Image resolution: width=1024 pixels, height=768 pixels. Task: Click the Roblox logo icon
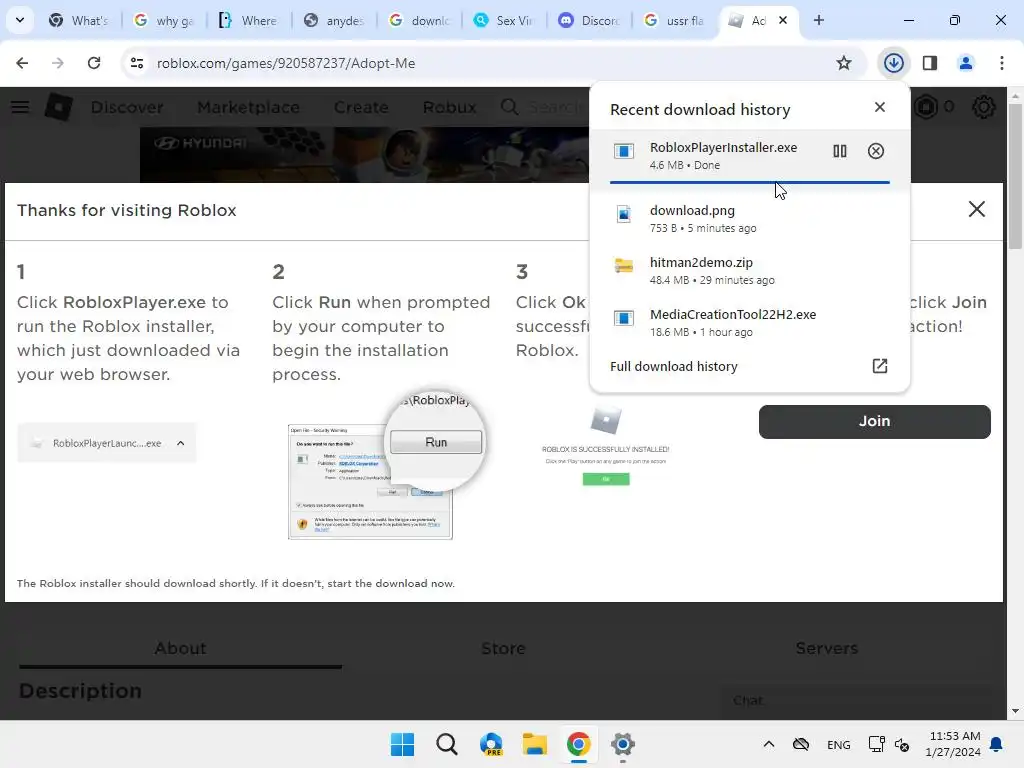[x=59, y=107]
